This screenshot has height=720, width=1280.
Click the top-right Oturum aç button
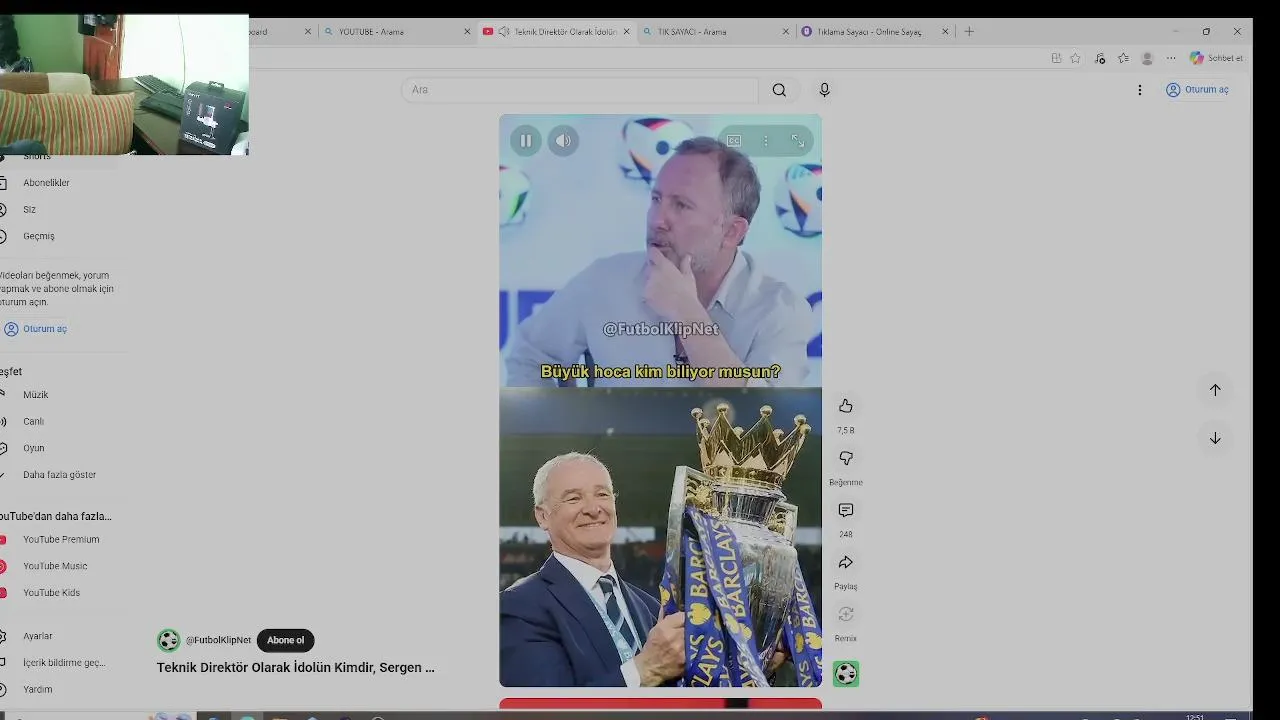coord(1197,90)
